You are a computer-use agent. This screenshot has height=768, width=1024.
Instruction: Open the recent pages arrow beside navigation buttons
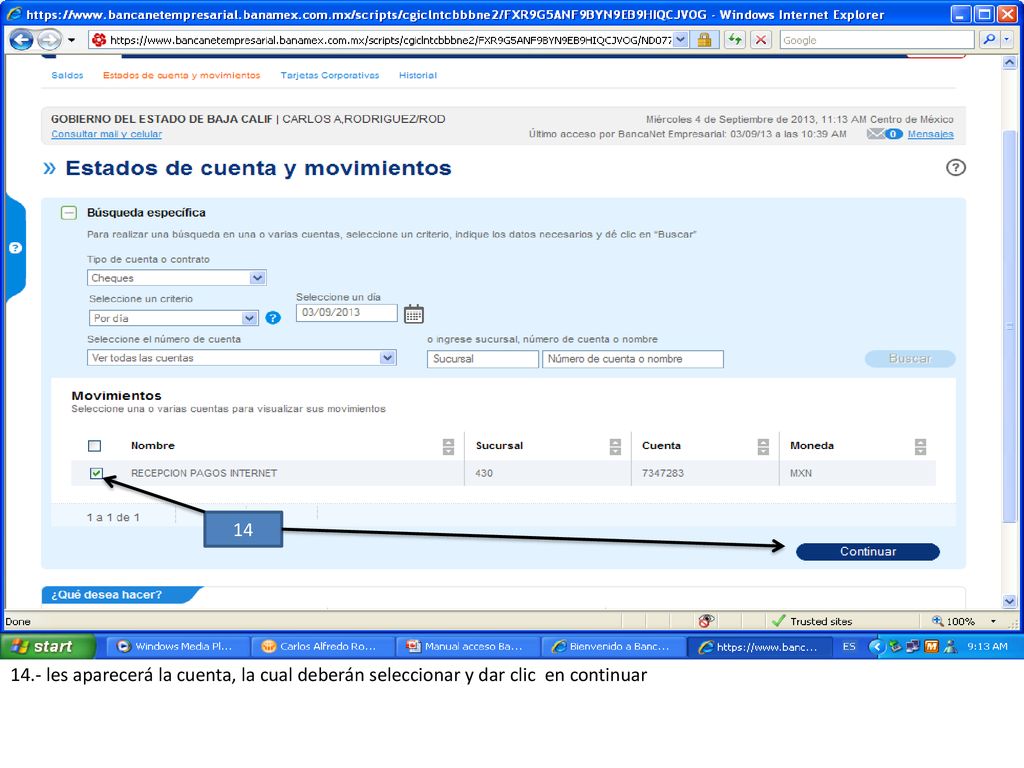(x=71, y=40)
